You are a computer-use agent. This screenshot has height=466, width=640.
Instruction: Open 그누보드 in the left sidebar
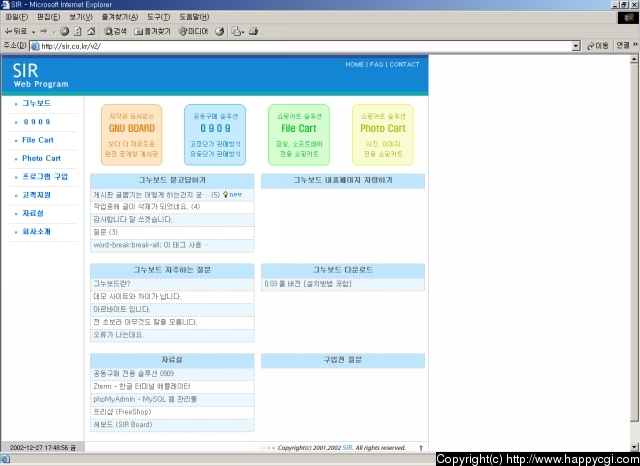pyautogui.click(x=36, y=103)
